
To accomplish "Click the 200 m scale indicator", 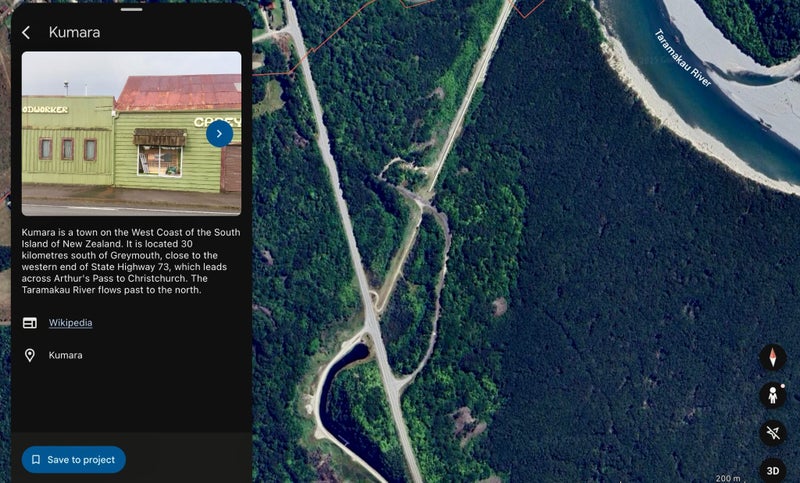I will coord(728,478).
